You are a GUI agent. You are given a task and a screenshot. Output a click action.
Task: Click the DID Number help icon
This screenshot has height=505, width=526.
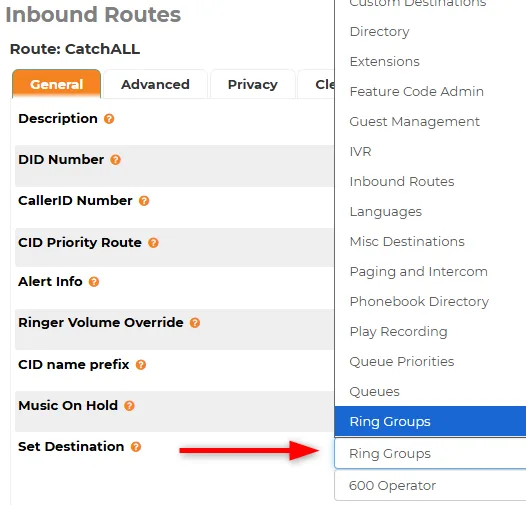click(115, 160)
